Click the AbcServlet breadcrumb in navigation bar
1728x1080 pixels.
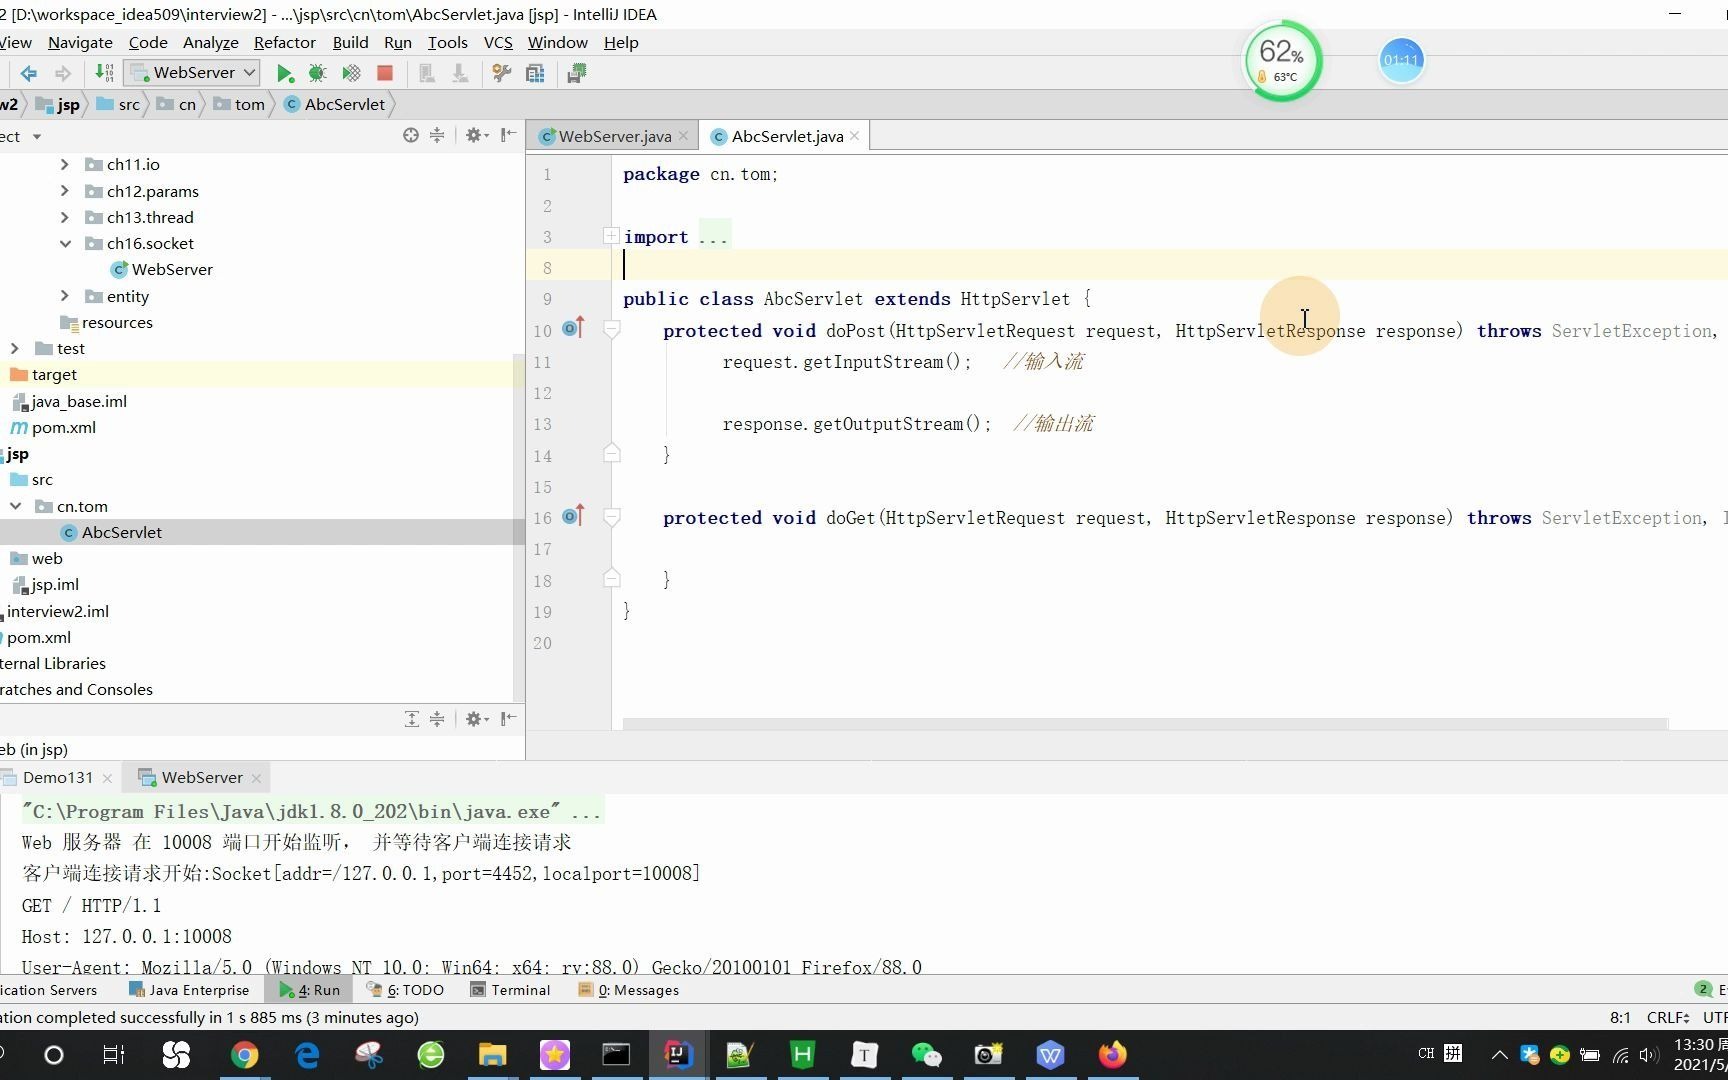tap(335, 104)
